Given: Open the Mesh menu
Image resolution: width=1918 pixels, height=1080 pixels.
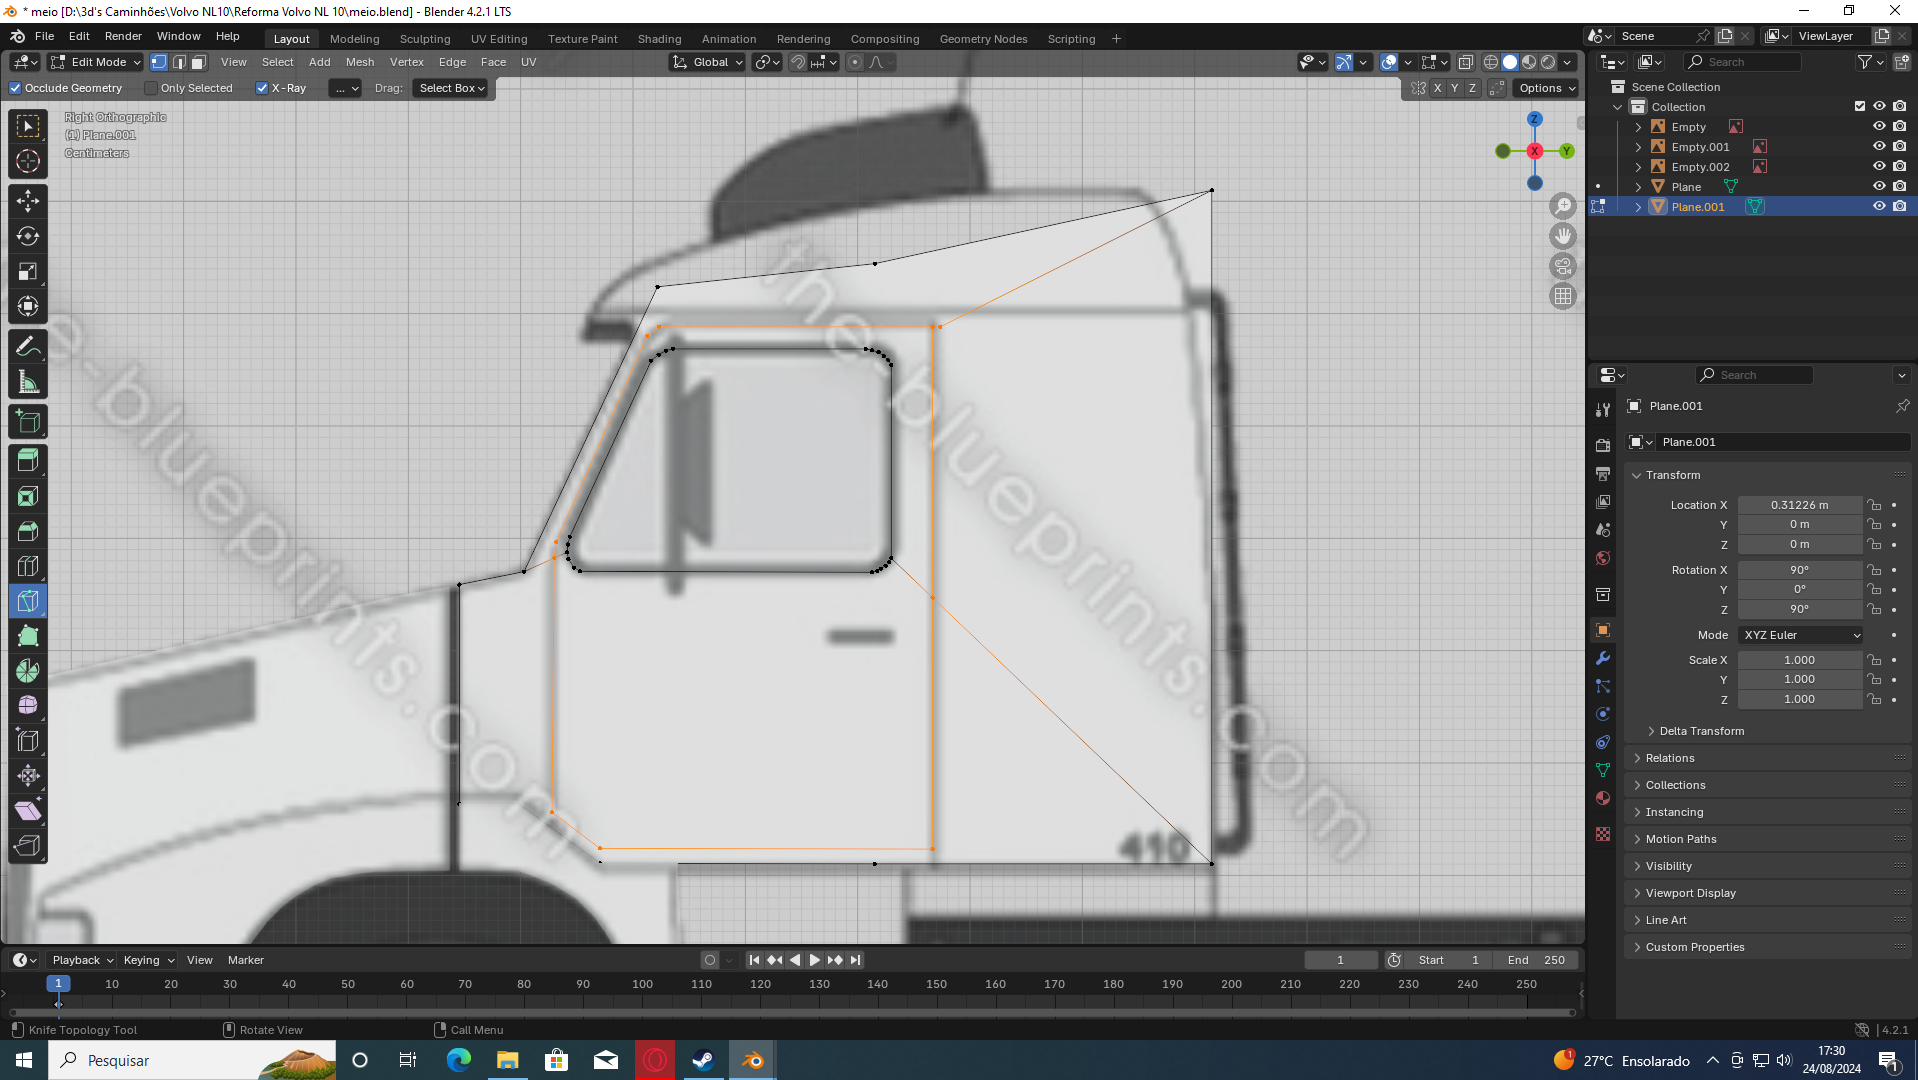Looking at the screenshot, I should (x=360, y=62).
